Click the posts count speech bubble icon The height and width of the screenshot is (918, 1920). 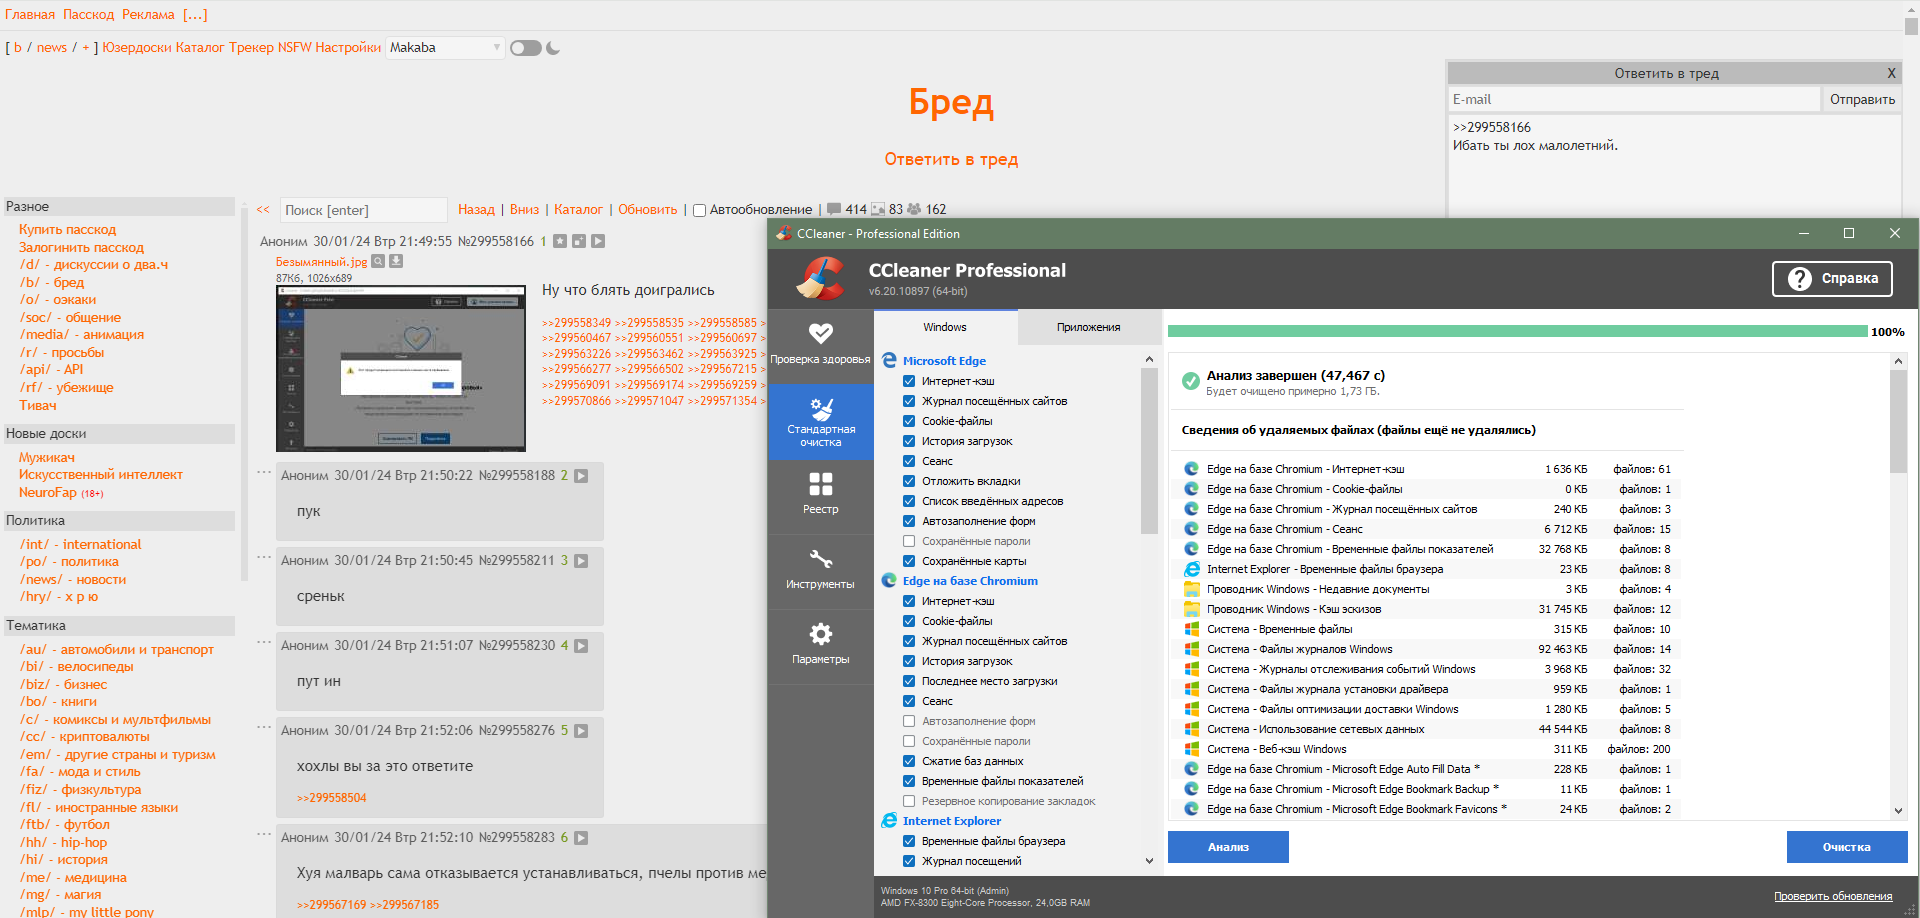tap(834, 209)
